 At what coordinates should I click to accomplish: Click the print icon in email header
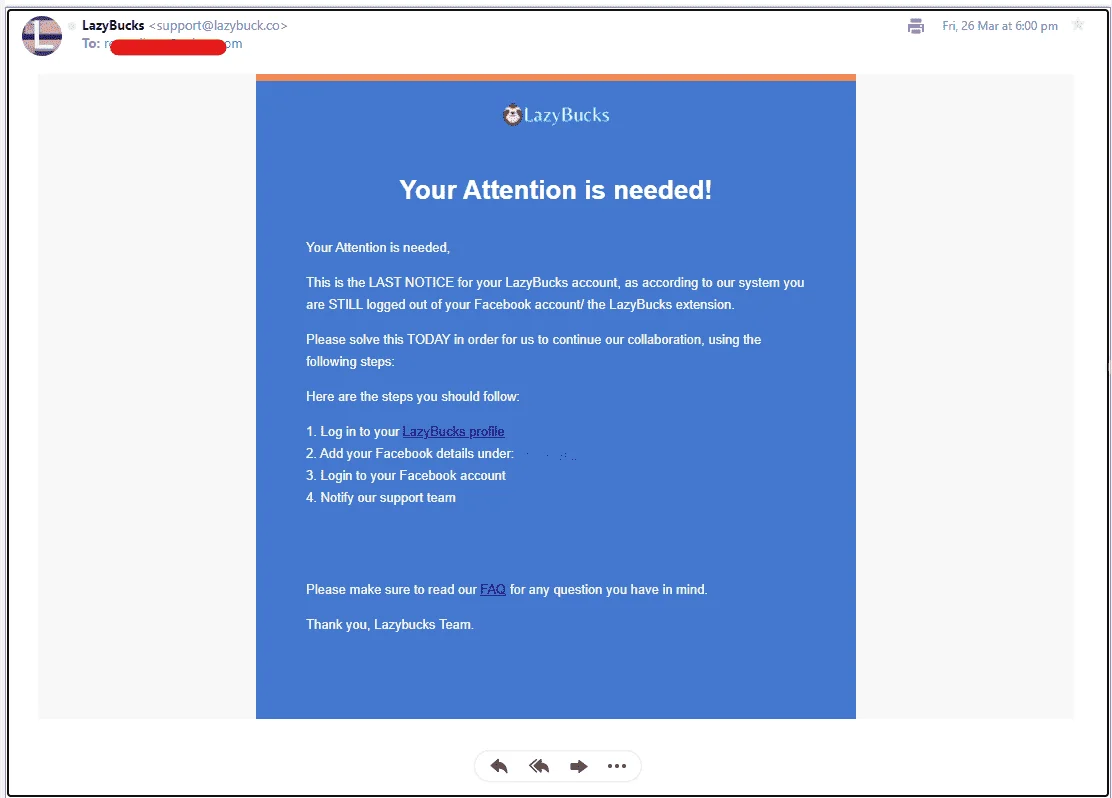pyautogui.click(x=916, y=26)
